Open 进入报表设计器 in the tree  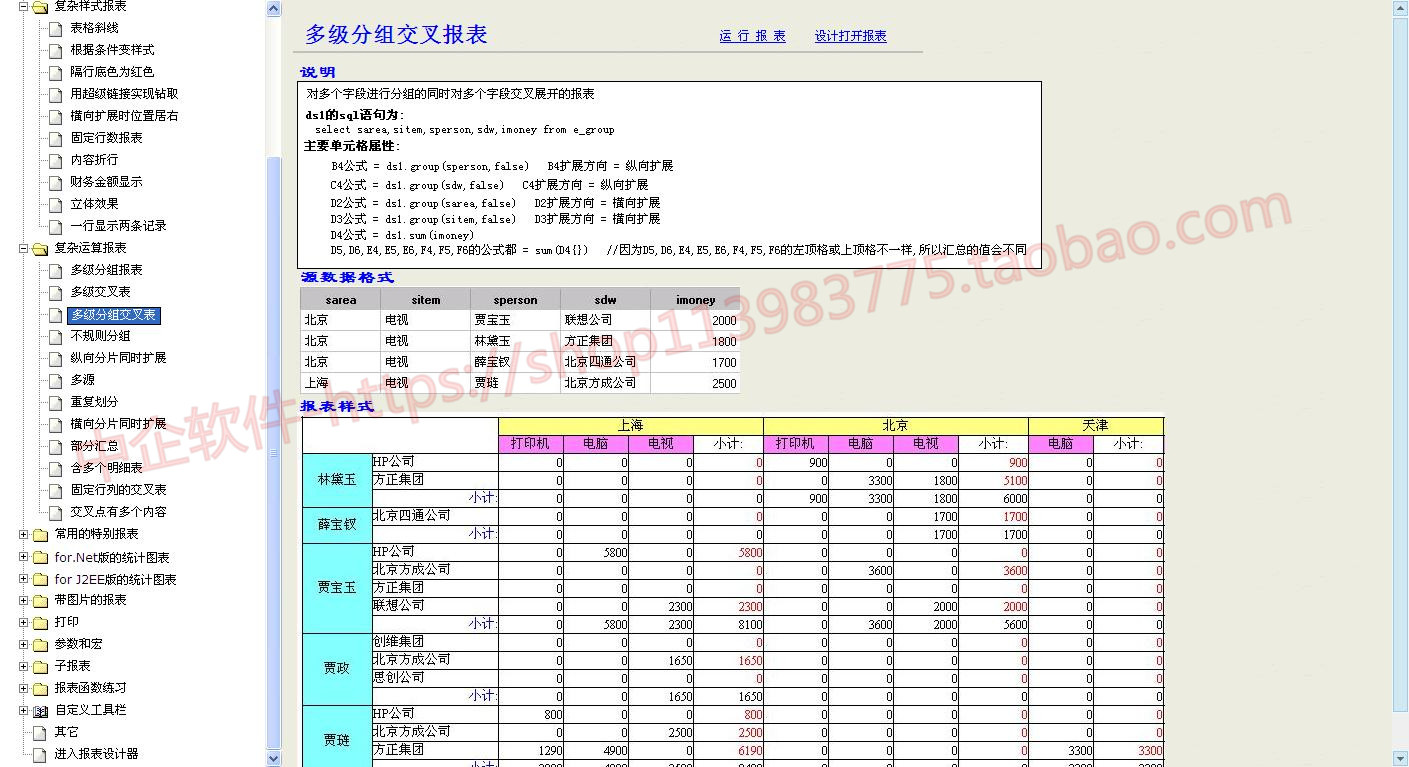(96, 754)
